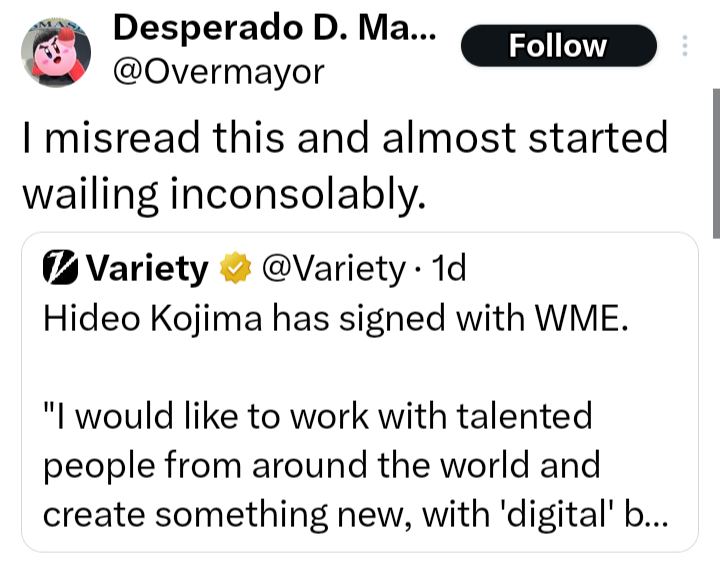720x575 pixels.
Task: Click the "I would like to work with talented" line
Action: tap(319, 415)
